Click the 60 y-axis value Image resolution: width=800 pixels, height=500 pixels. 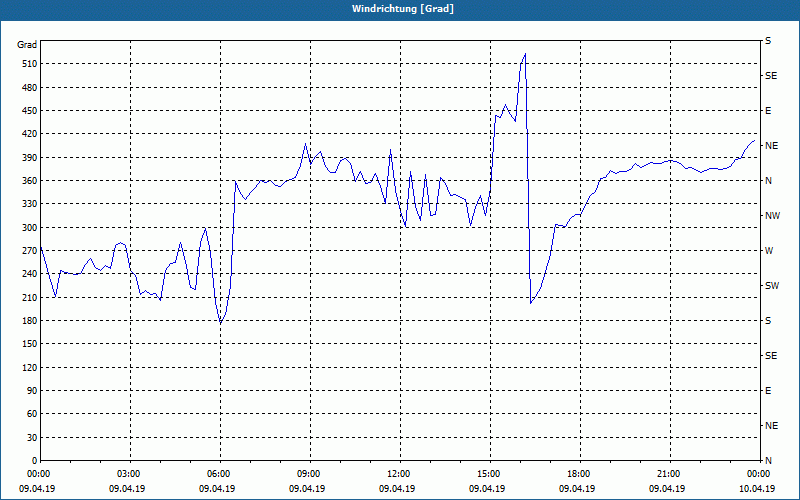32,414
